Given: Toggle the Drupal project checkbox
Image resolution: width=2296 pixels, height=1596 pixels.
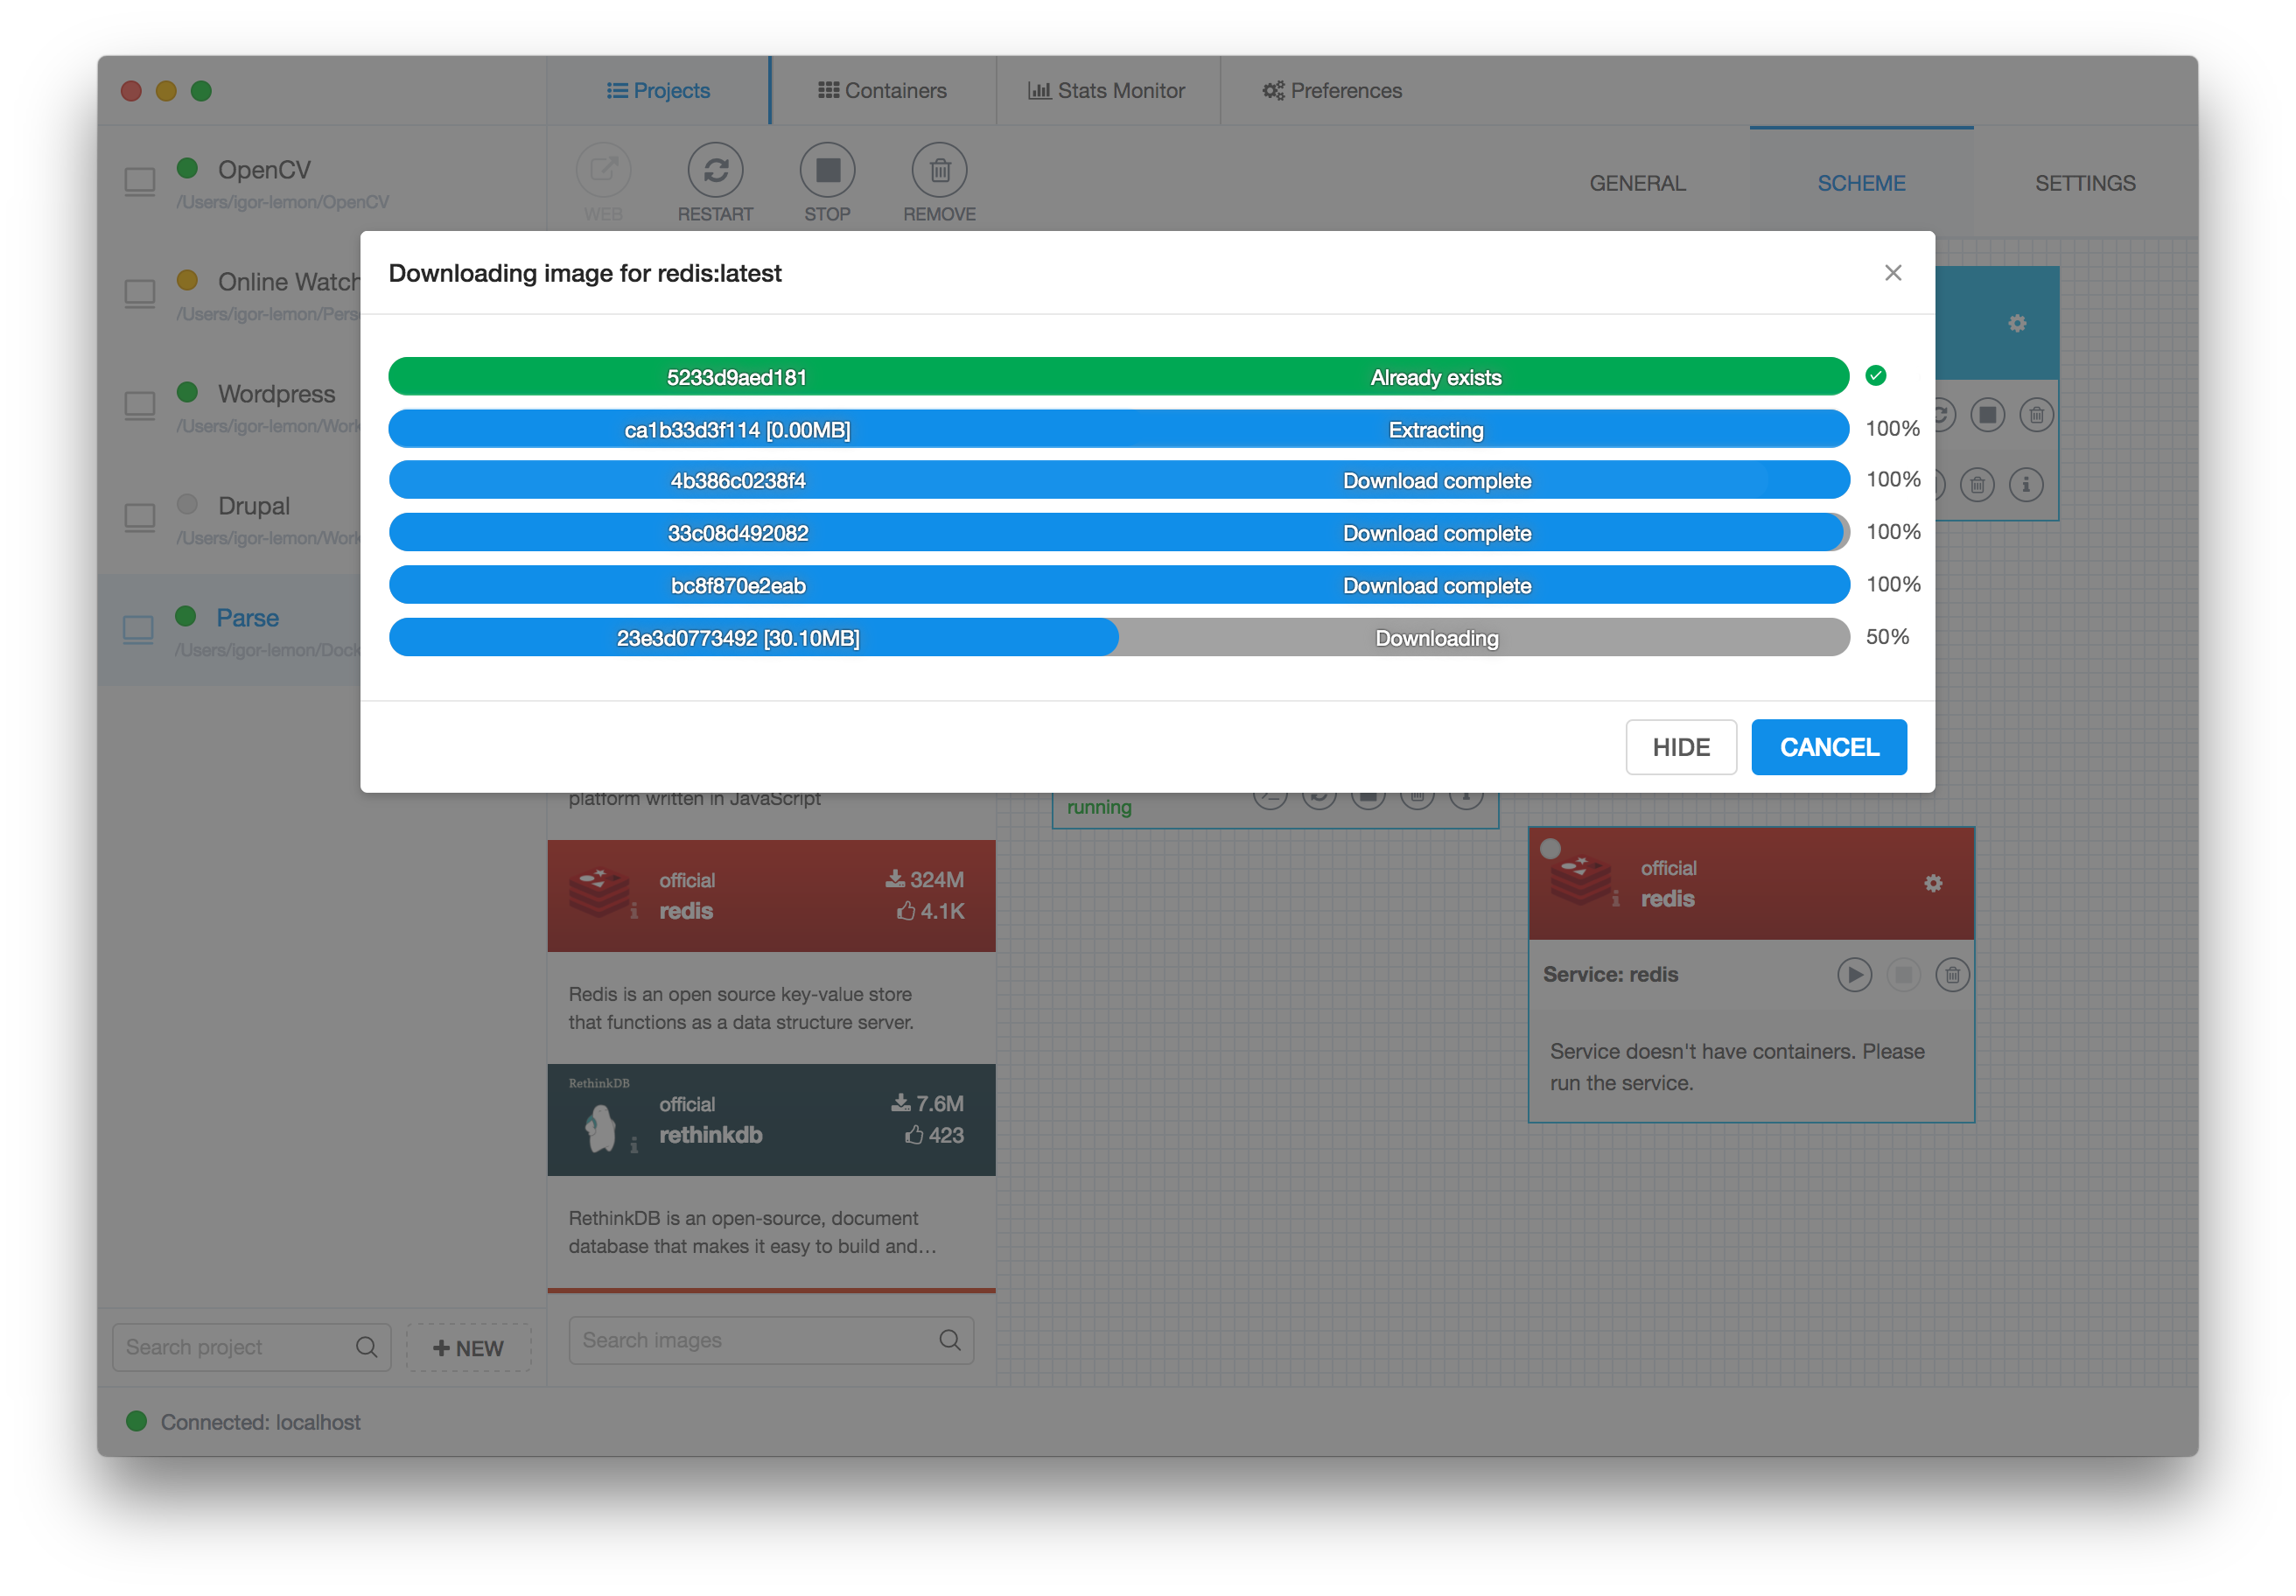Looking at the screenshot, I should pos(140,518).
